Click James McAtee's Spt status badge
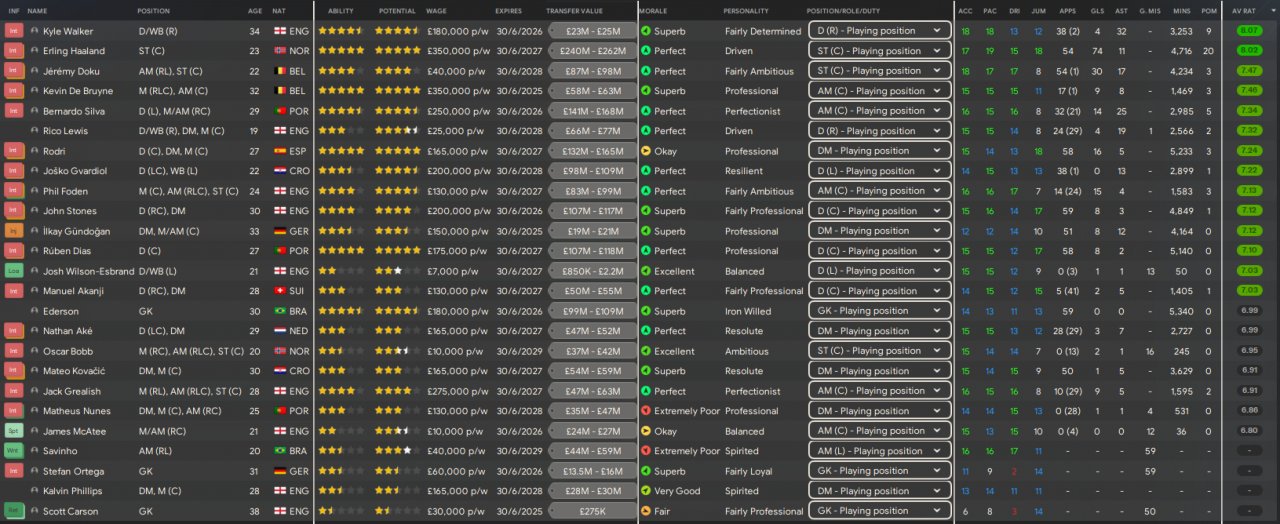Screen dimensions: 1280x524 13,431
